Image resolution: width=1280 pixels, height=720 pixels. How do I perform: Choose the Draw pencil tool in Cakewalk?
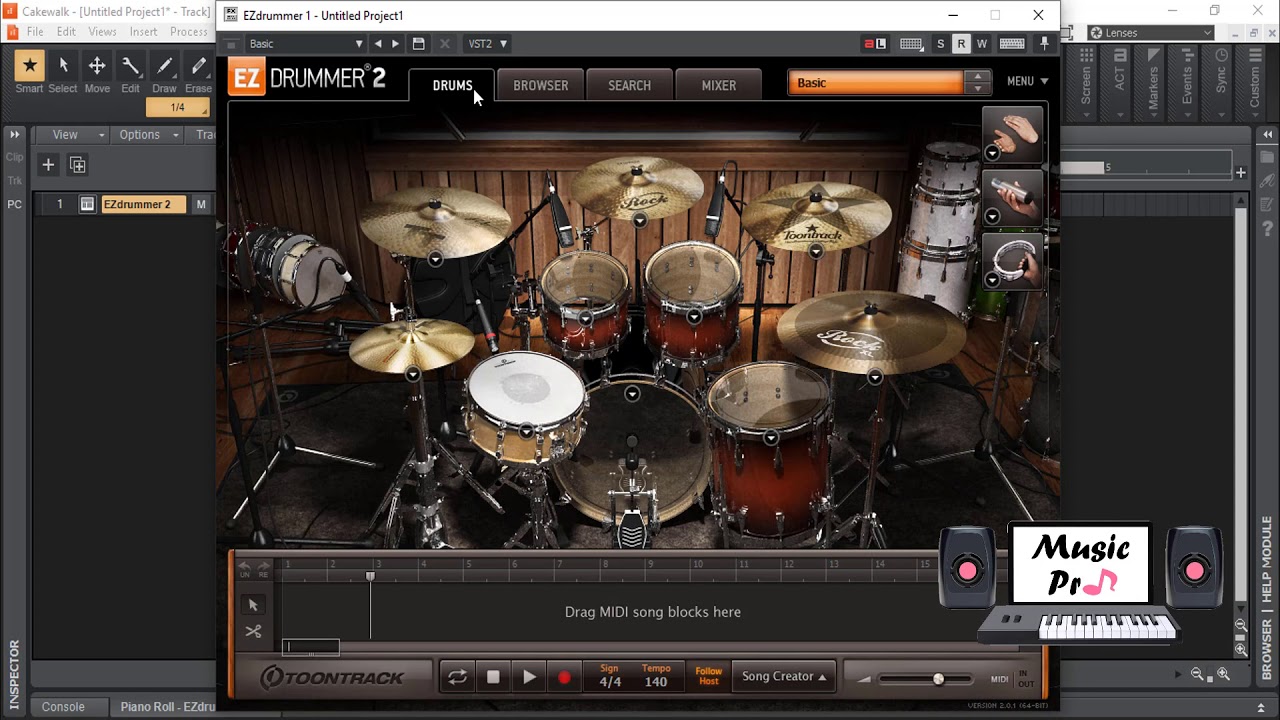tap(165, 66)
